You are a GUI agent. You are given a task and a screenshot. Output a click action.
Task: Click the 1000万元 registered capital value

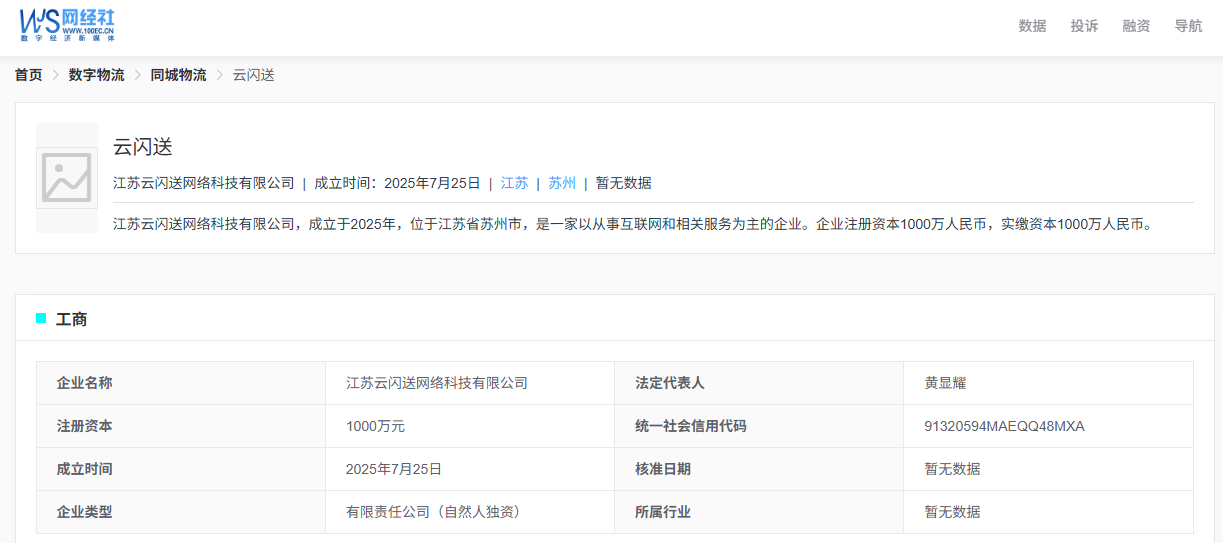[375, 426]
